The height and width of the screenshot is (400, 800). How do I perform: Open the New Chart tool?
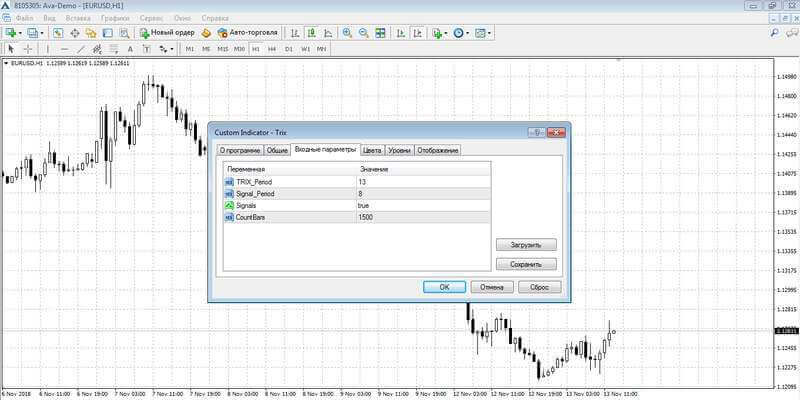[10, 33]
